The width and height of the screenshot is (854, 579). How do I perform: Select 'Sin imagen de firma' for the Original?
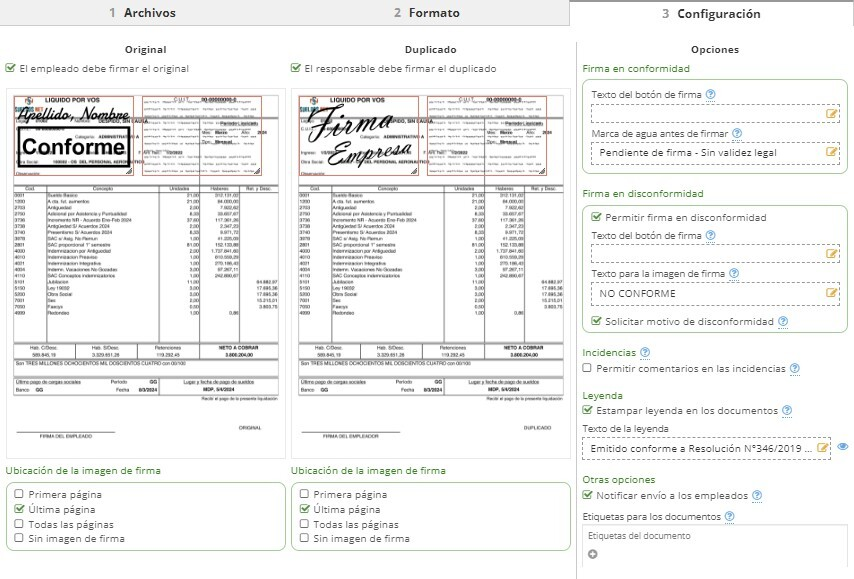tap(19, 538)
